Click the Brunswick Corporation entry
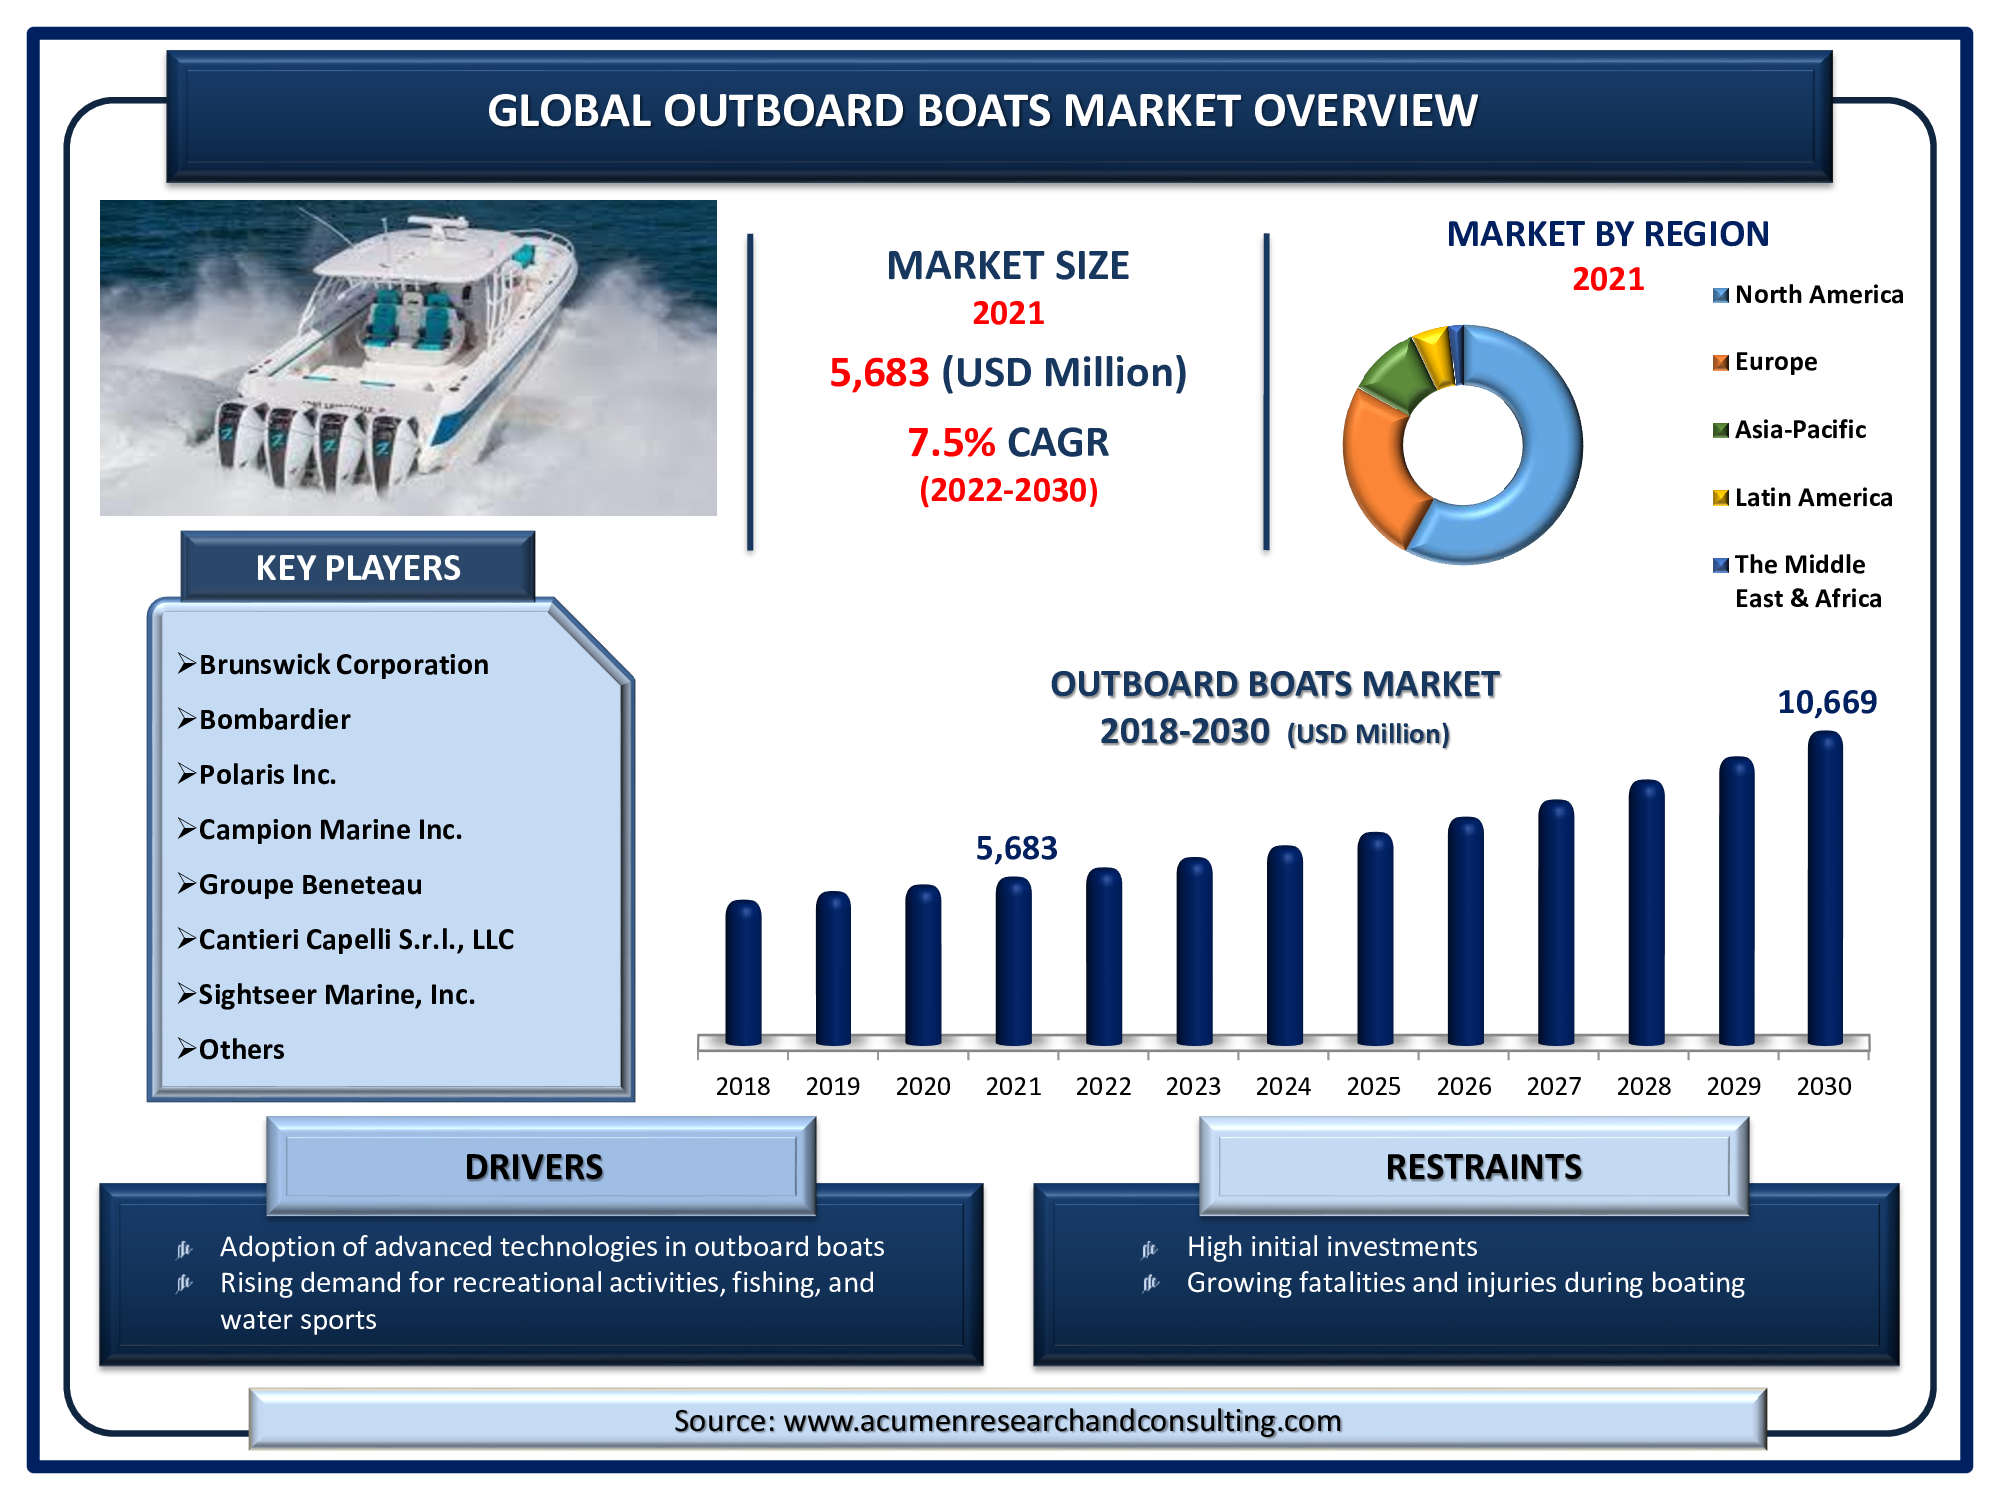This screenshot has width=2000, height=1500. (x=344, y=664)
